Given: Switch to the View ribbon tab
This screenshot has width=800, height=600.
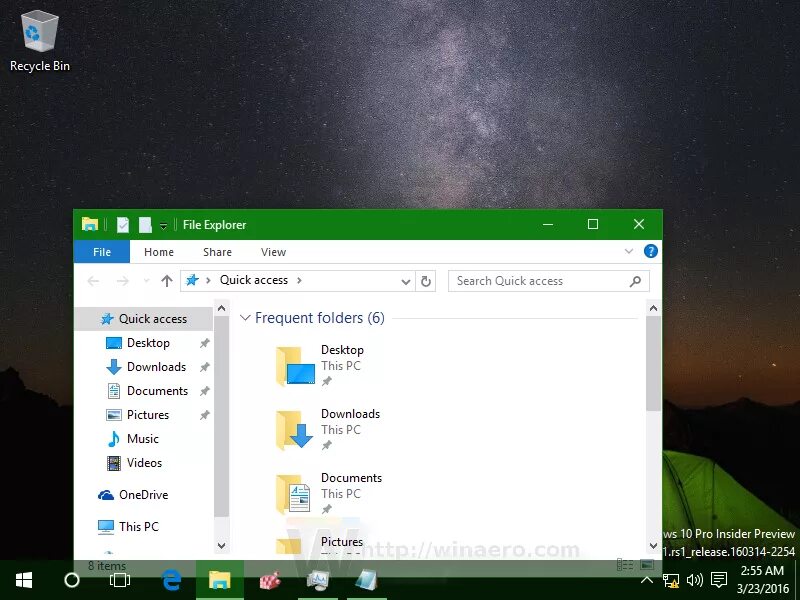Looking at the screenshot, I should tap(273, 252).
